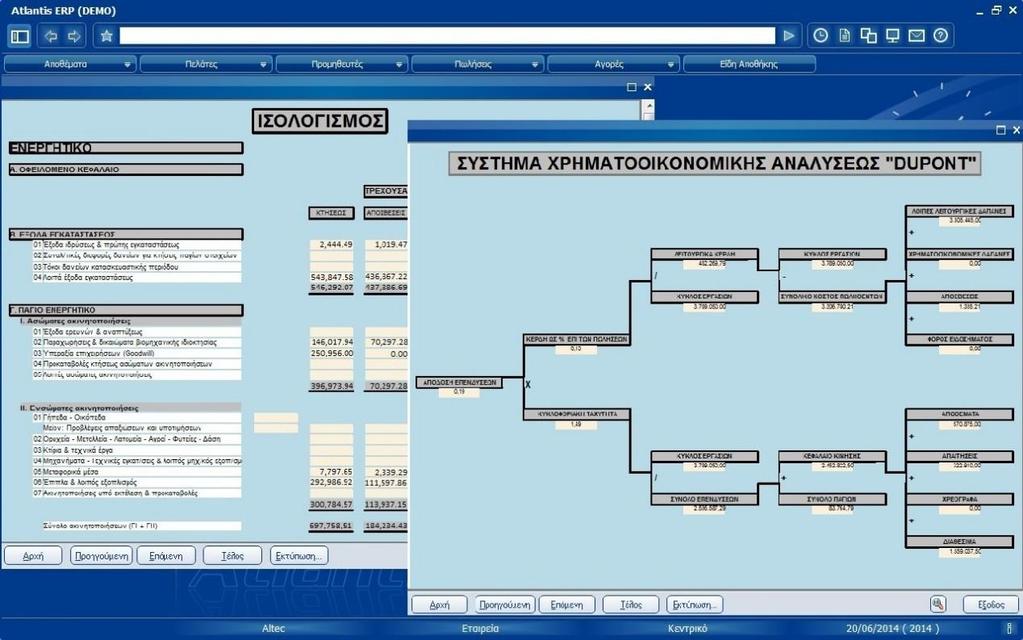
Task: Expand the Αποθέματα menu arrow
Action: [127, 65]
